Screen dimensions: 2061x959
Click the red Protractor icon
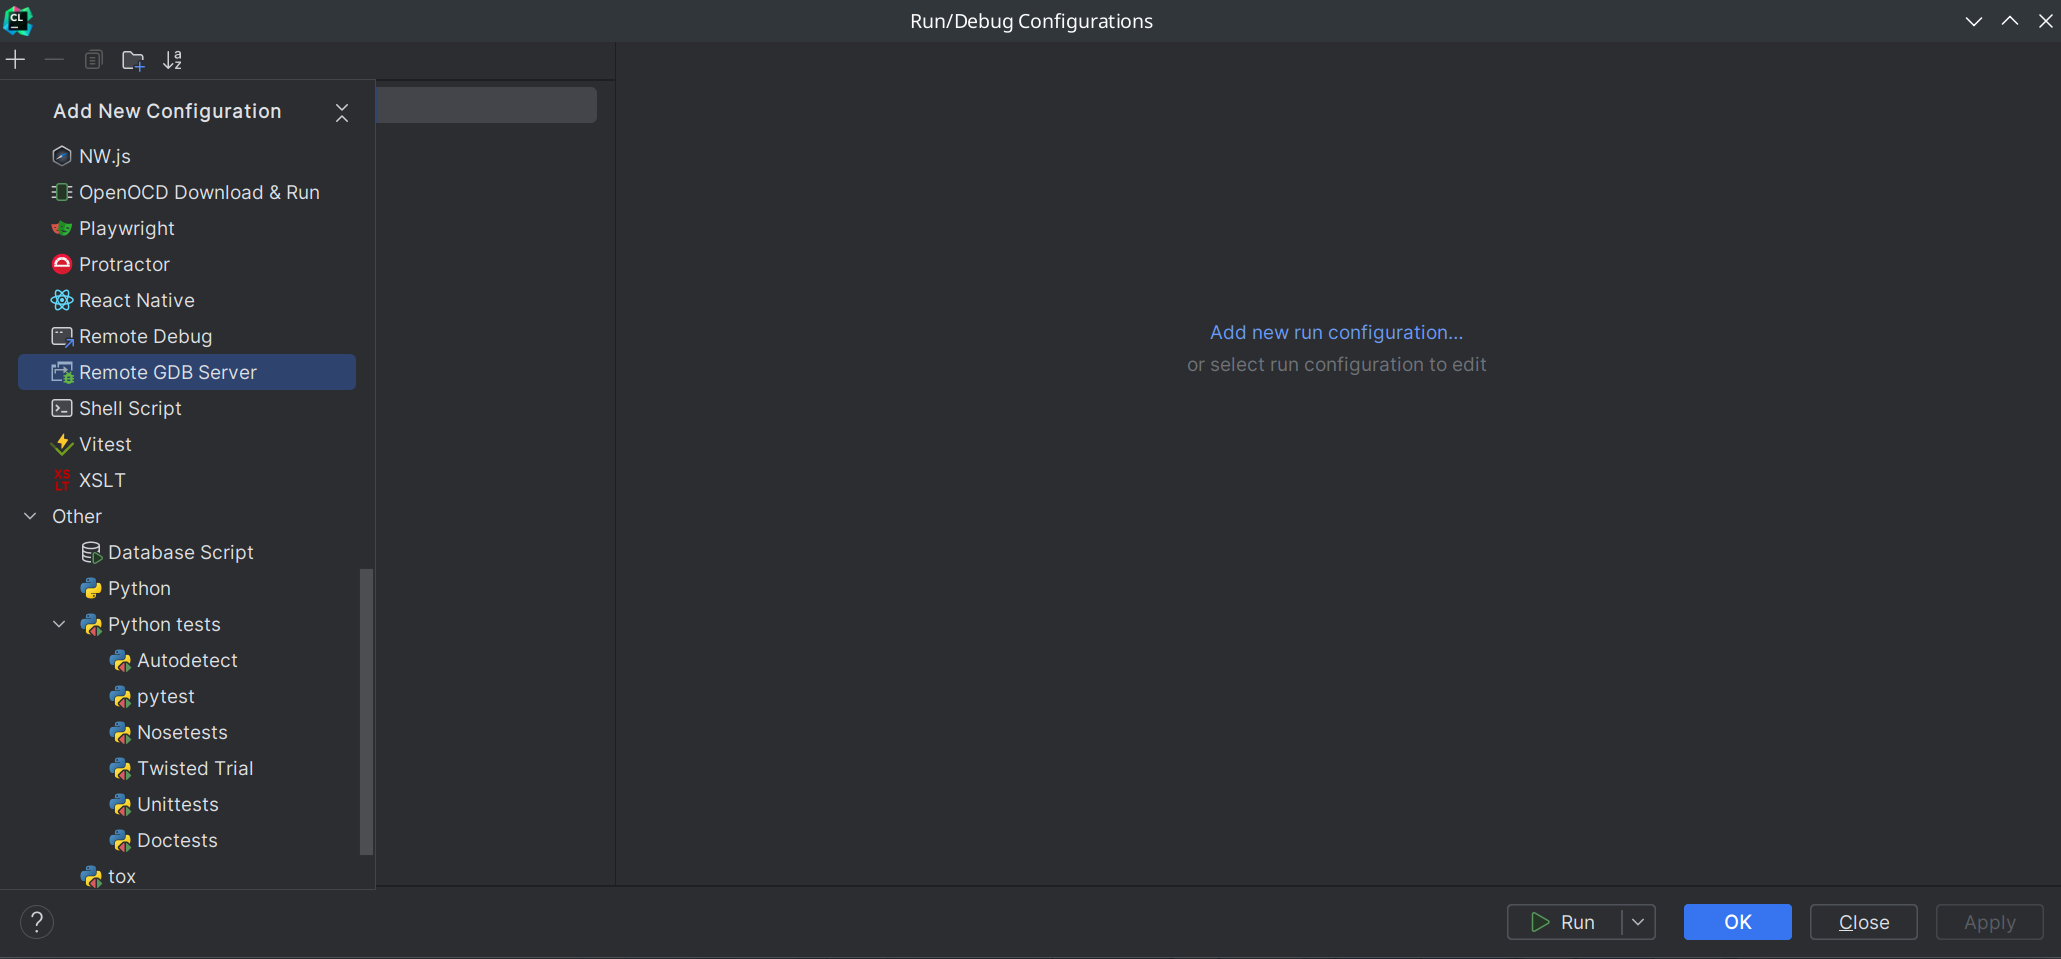click(62, 264)
